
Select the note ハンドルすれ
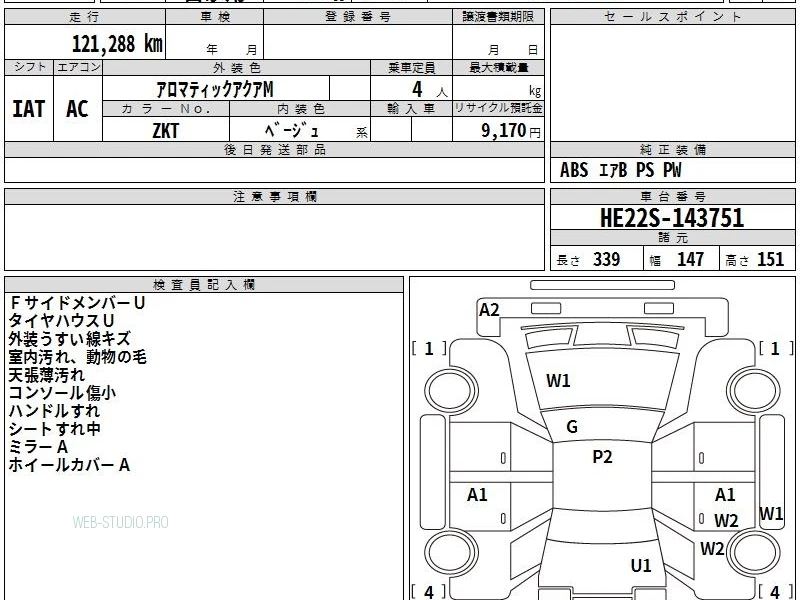pos(54,411)
